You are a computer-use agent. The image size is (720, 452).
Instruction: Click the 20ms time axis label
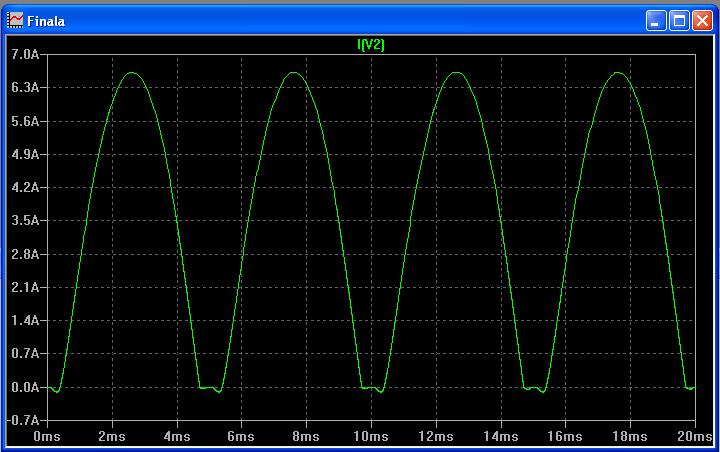[x=695, y=436]
